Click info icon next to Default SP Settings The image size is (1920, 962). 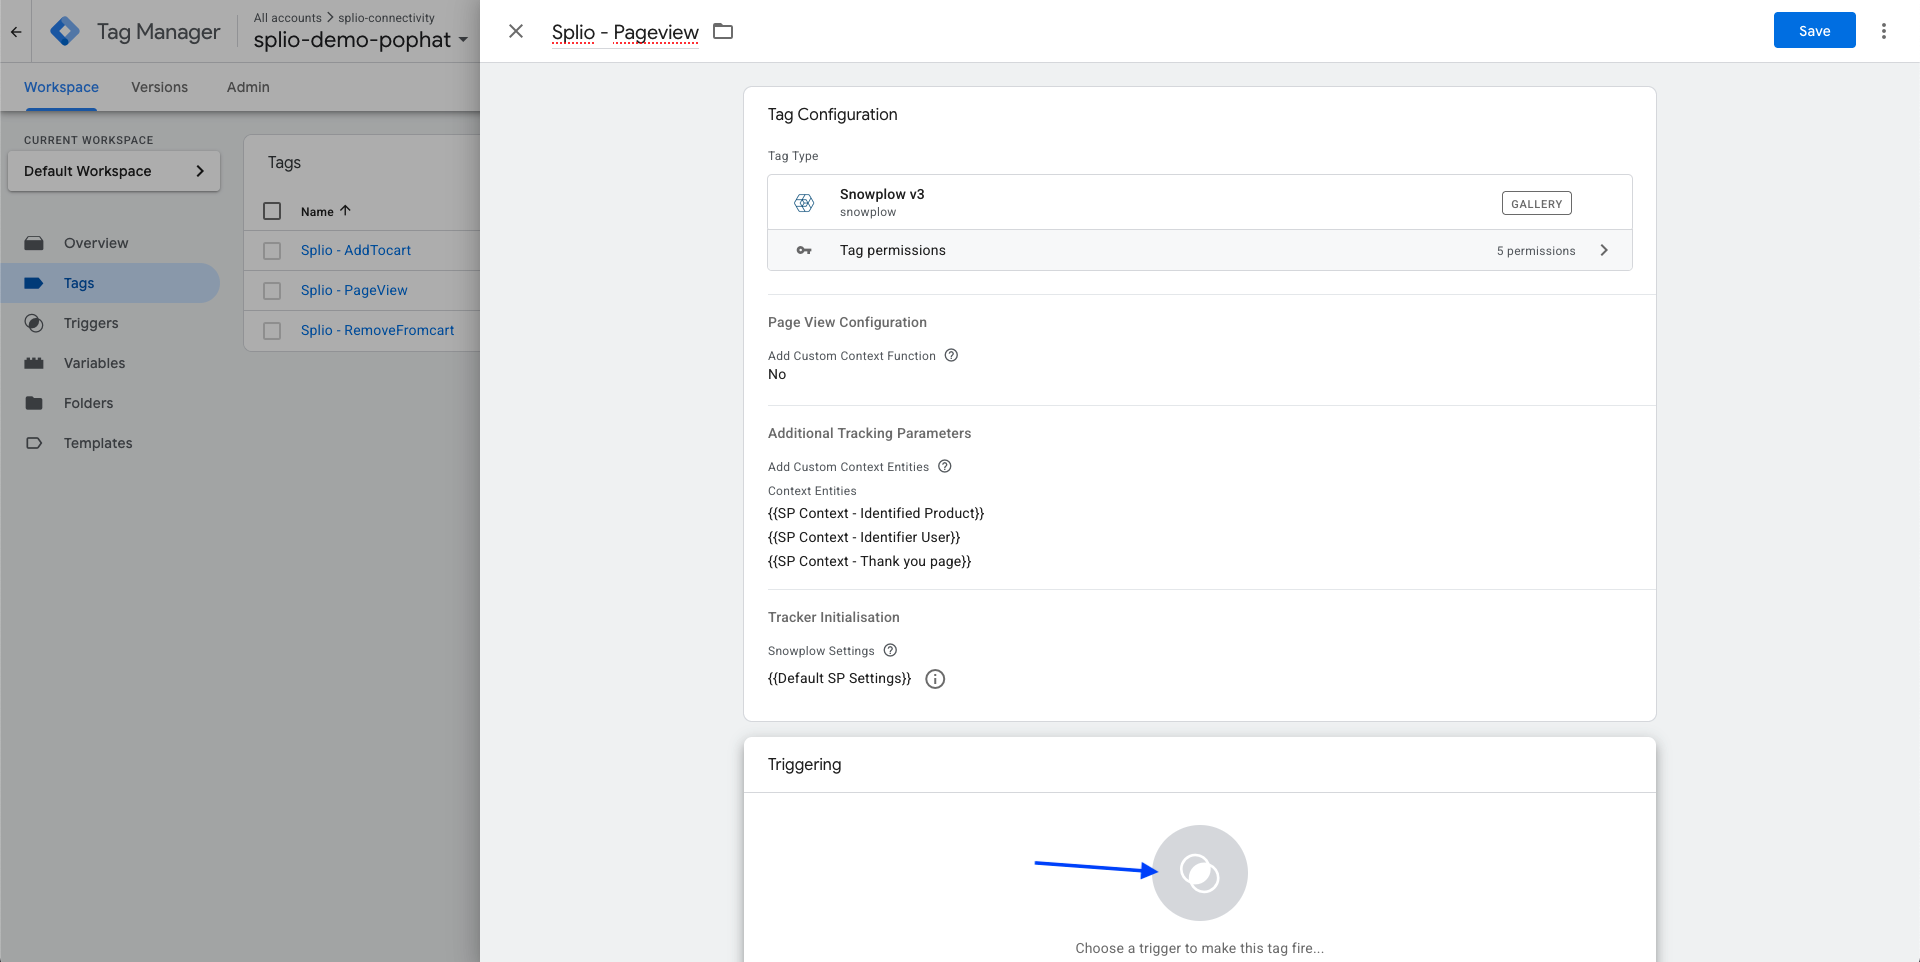(x=935, y=679)
